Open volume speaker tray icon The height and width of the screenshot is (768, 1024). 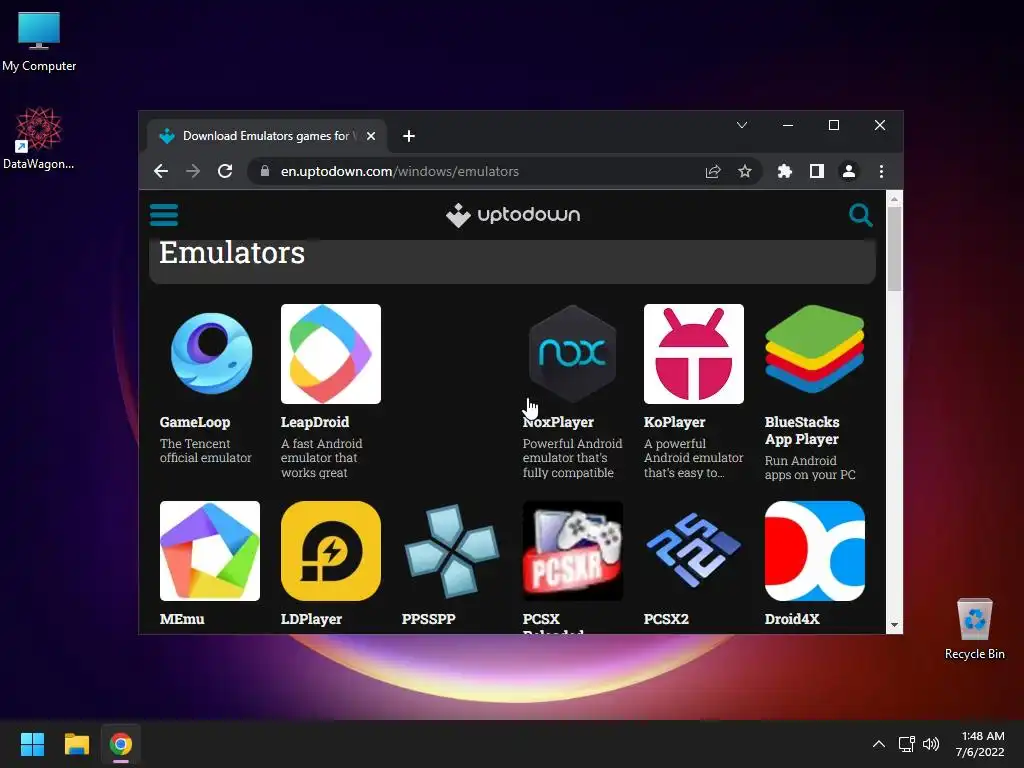931,744
